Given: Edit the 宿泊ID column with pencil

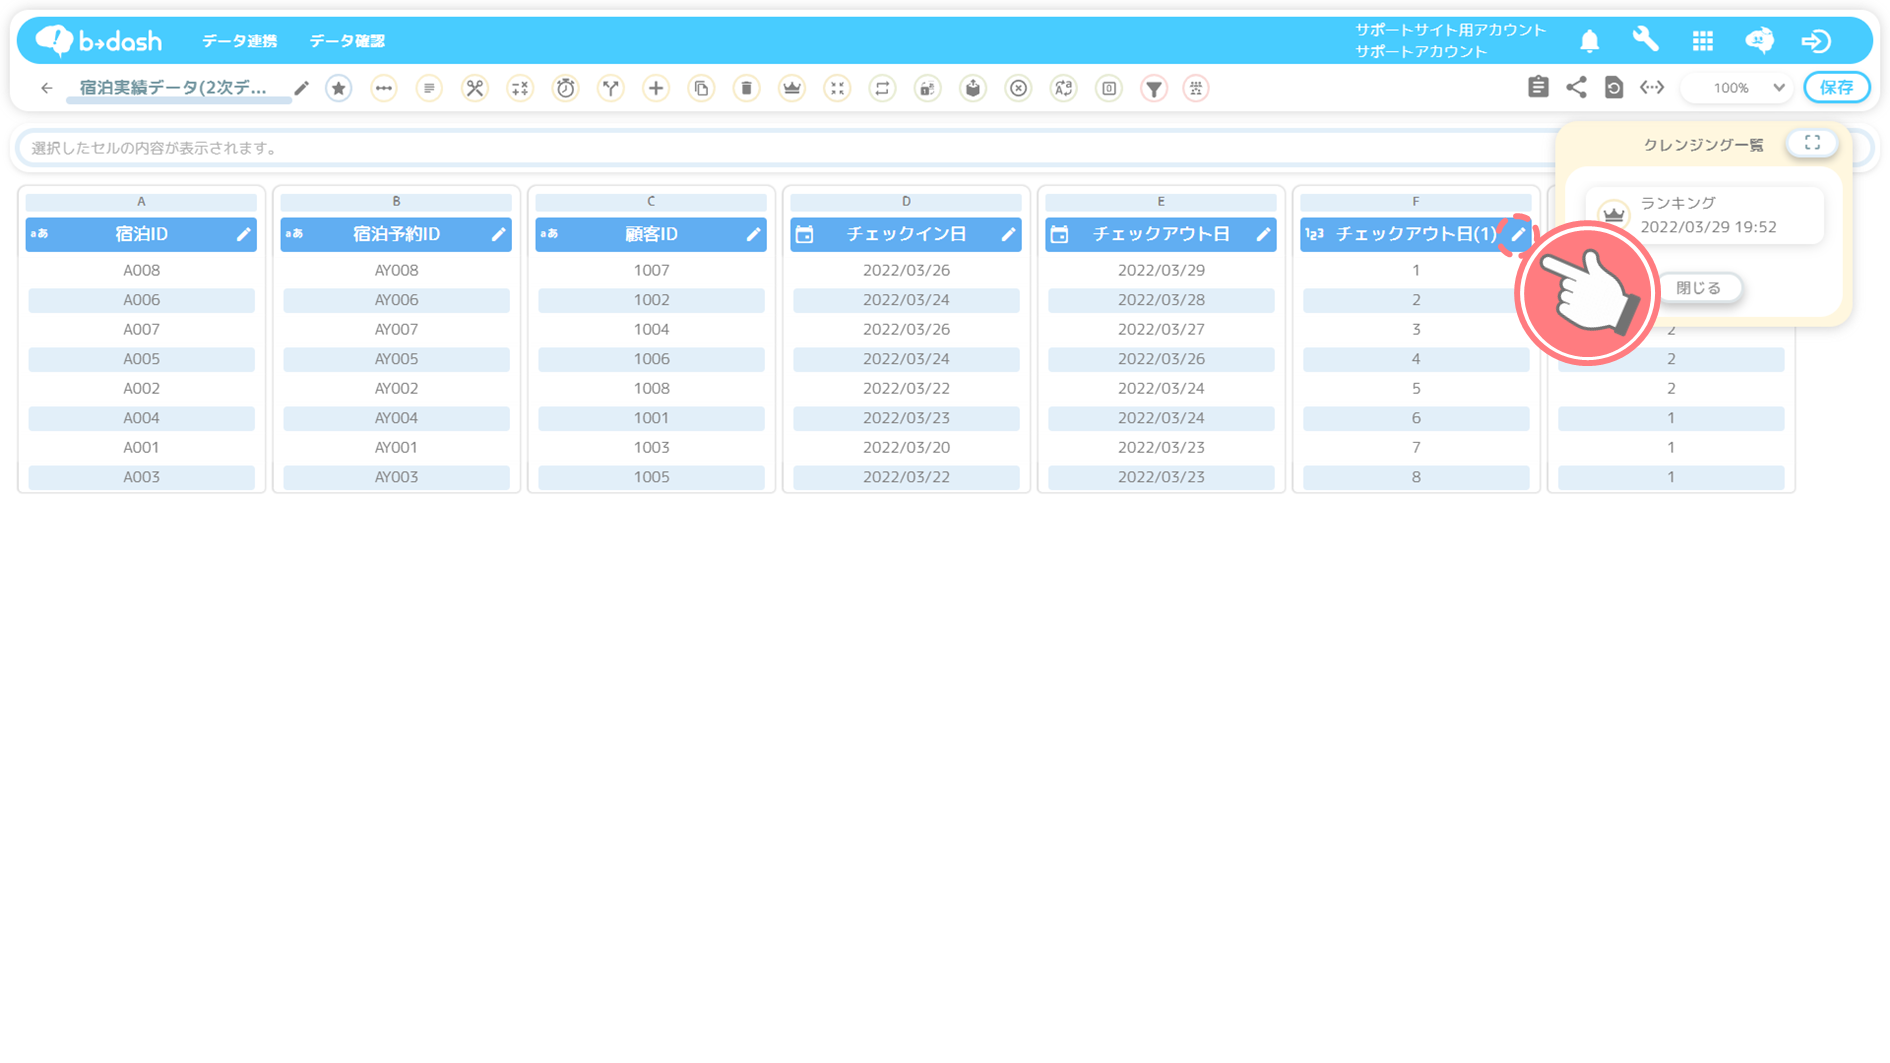Looking at the screenshot, I should (x=243, y=234).
